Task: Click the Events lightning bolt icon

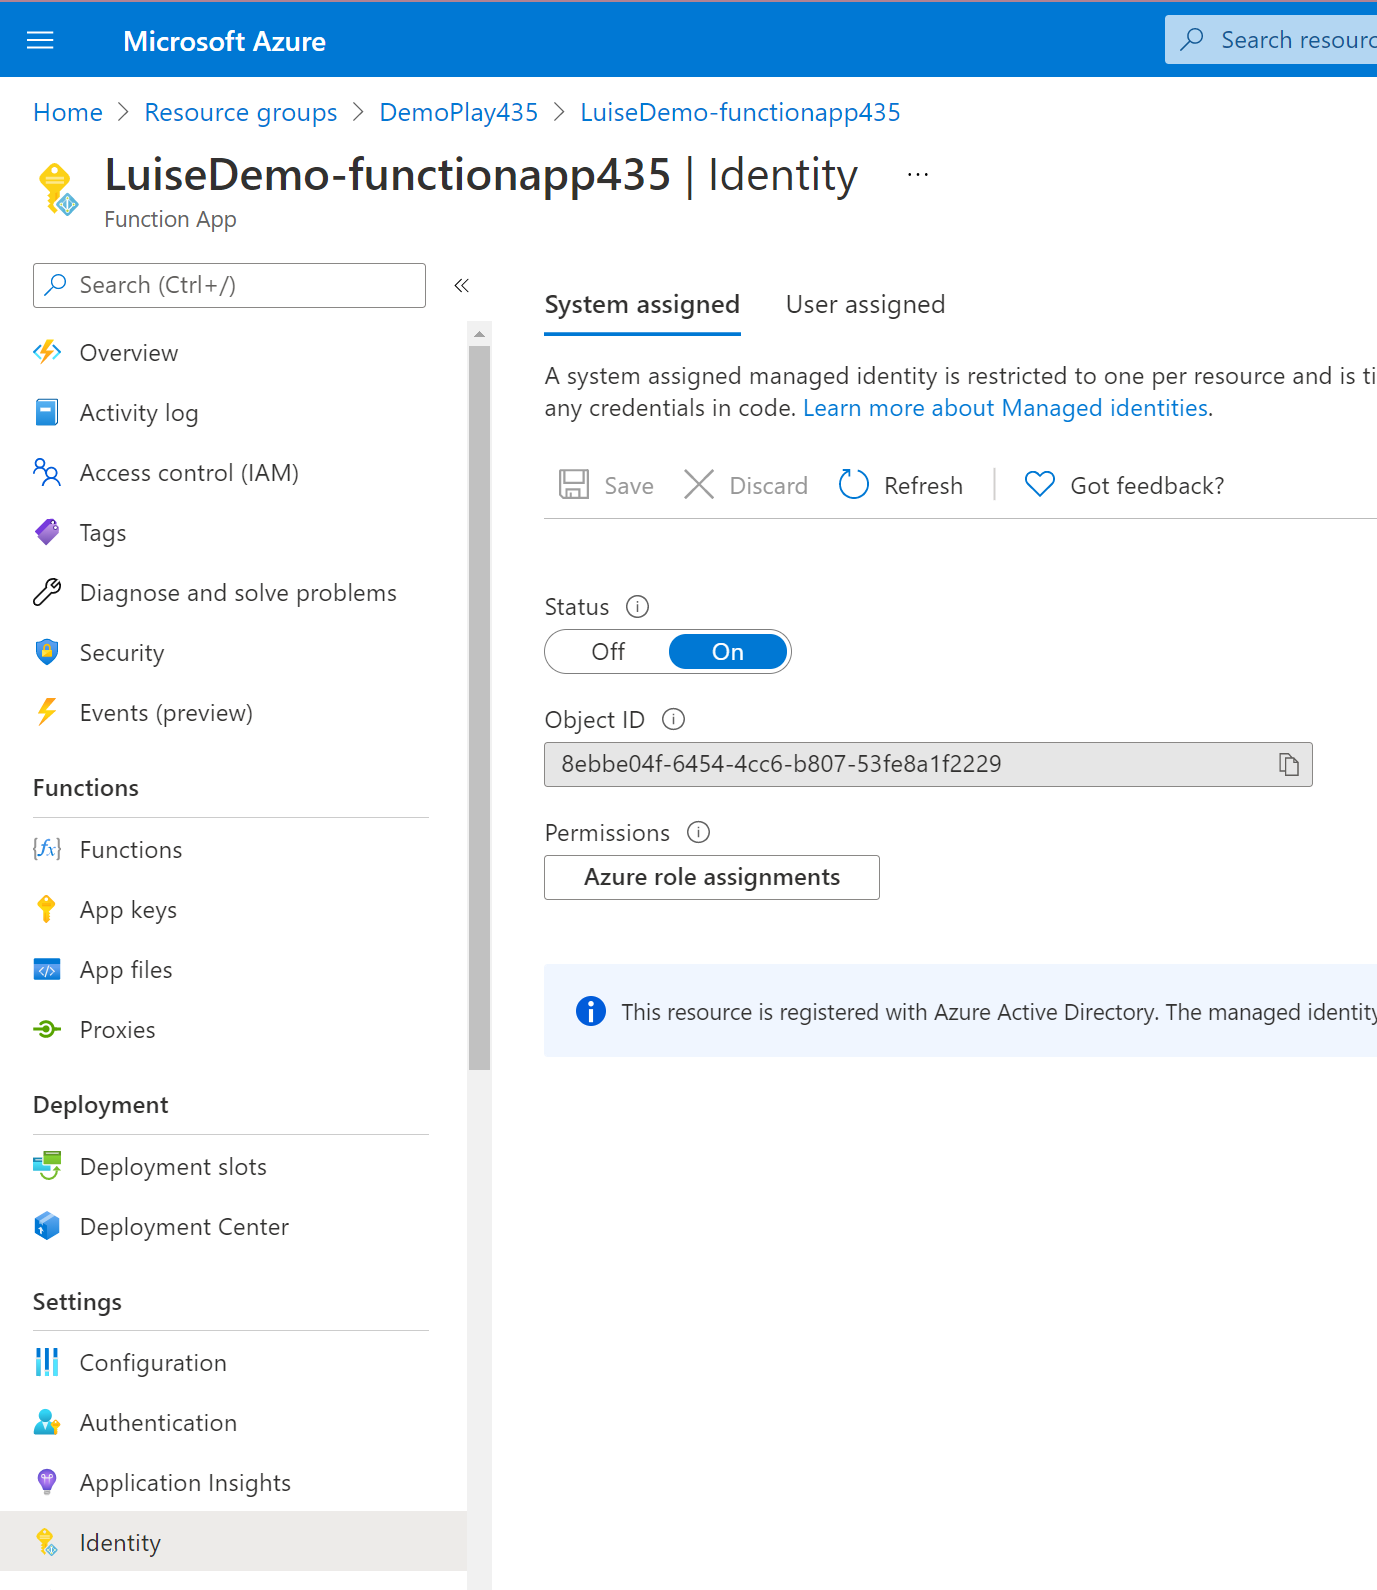Action: (x=47, y=712)
